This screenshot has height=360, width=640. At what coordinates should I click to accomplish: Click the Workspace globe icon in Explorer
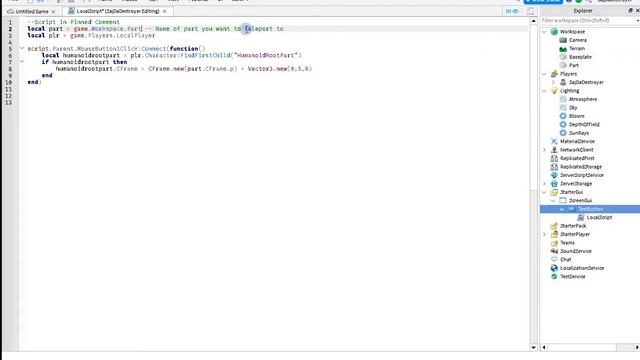pyautogui.click(x=554, y=31)
